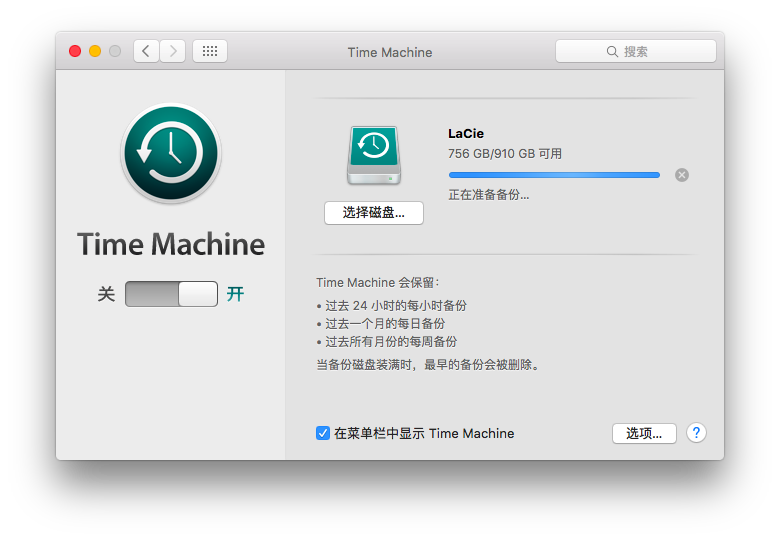Open the 选项... settings button

(x=644, y=433)
